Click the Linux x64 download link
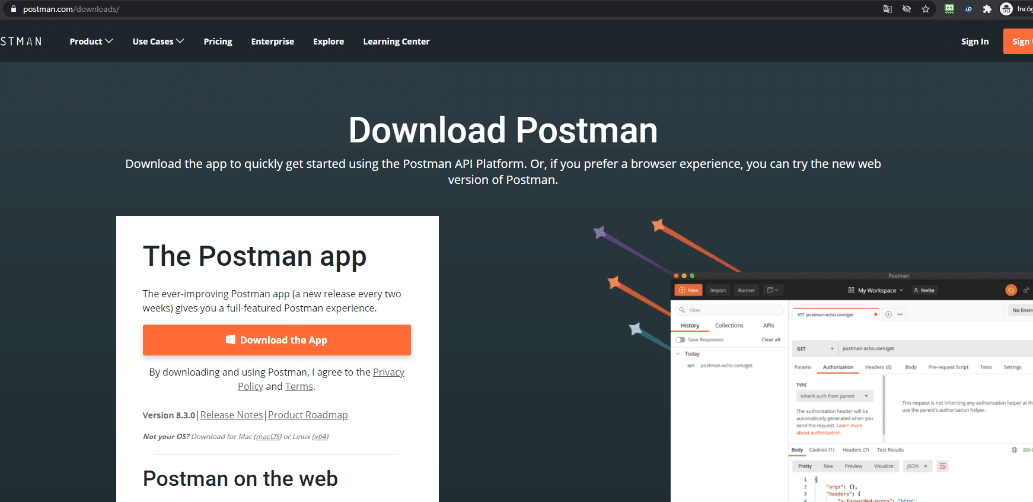 point(320,437)
